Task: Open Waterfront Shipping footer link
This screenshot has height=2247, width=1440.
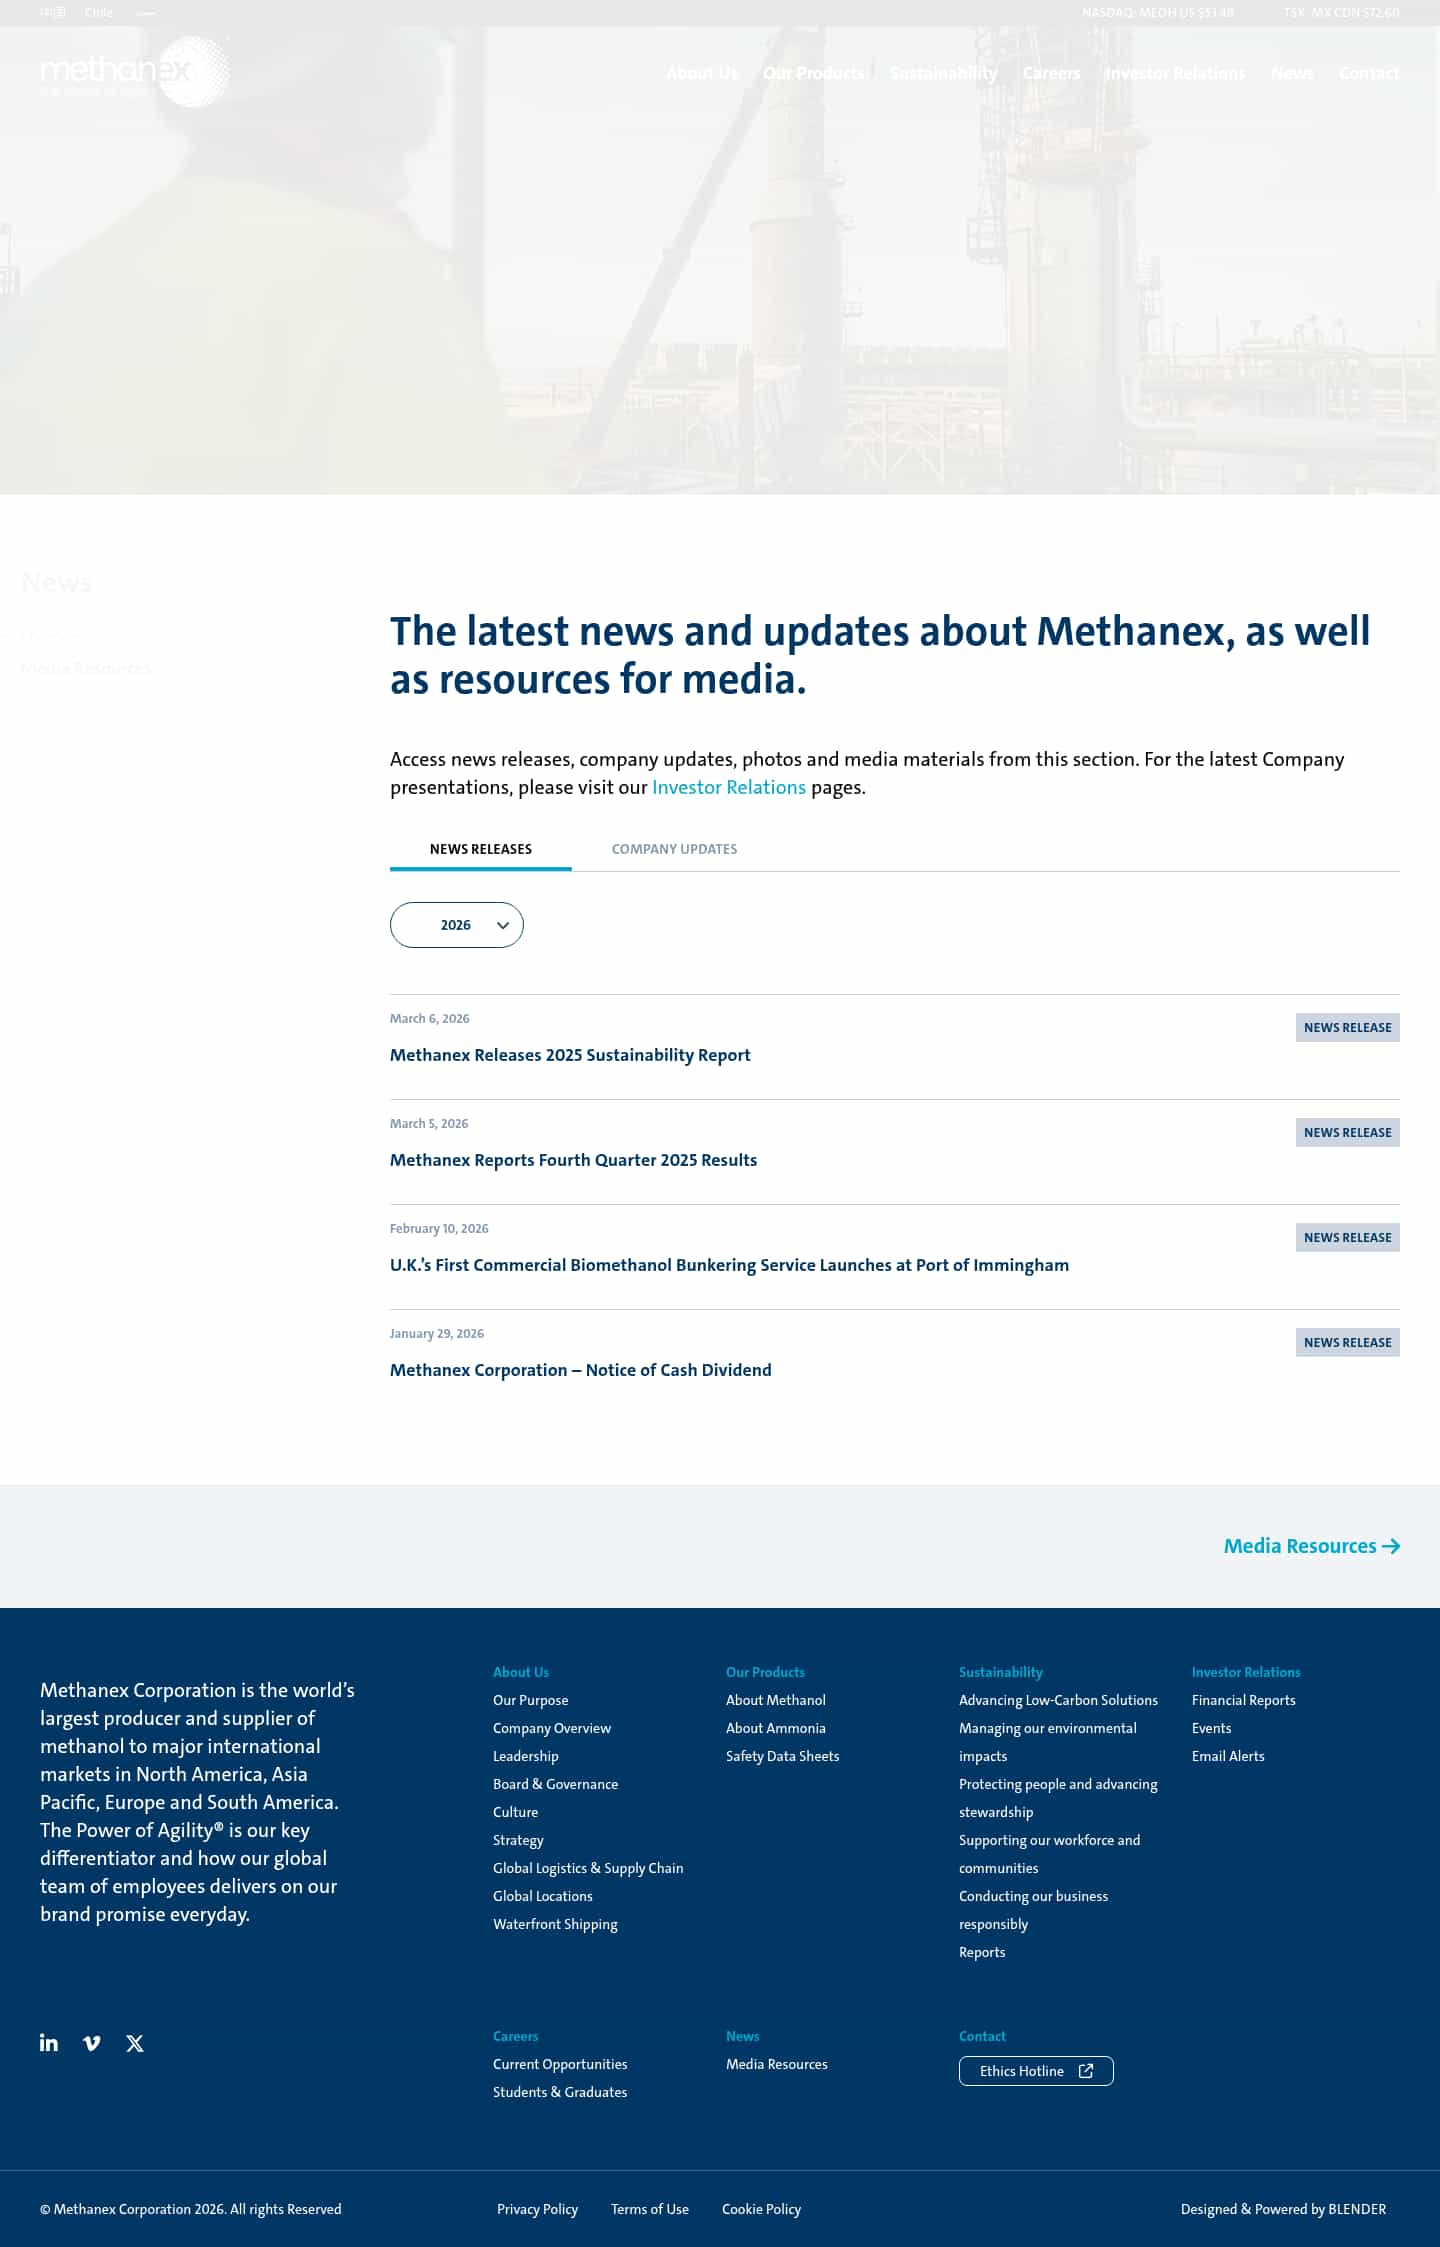Action: pyautogui.click(x=555, y=1924)
